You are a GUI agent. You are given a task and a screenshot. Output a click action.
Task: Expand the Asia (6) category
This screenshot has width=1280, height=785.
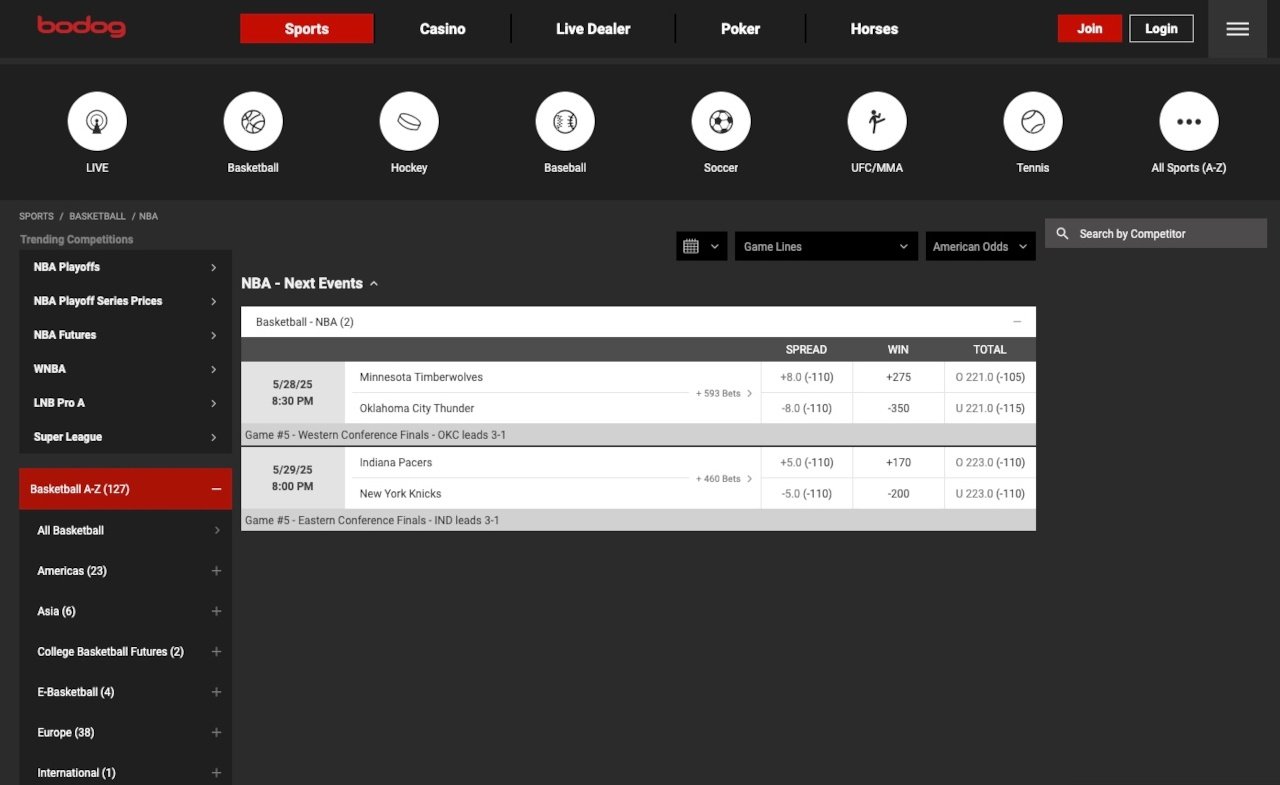click(x=216, y=611)
